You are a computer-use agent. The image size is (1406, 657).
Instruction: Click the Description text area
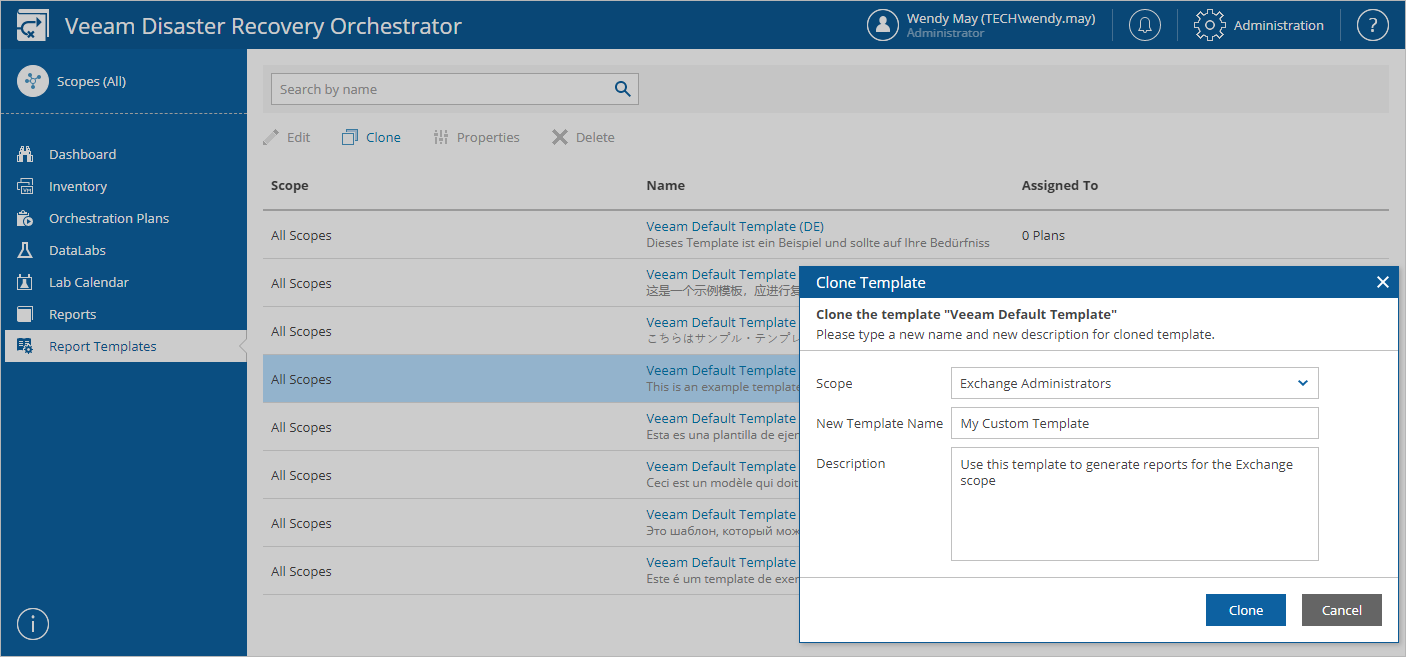tap(1135, 504)
